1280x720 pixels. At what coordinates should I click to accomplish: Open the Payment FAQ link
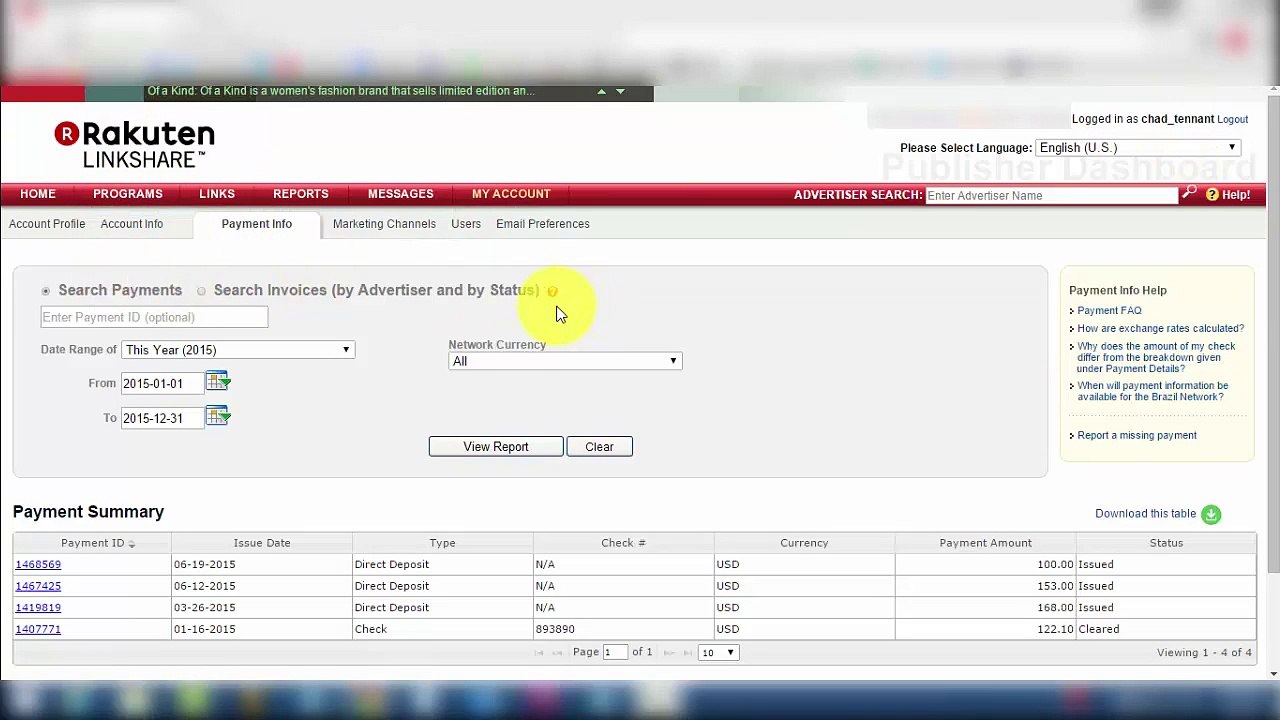(x=1109, y=311)
